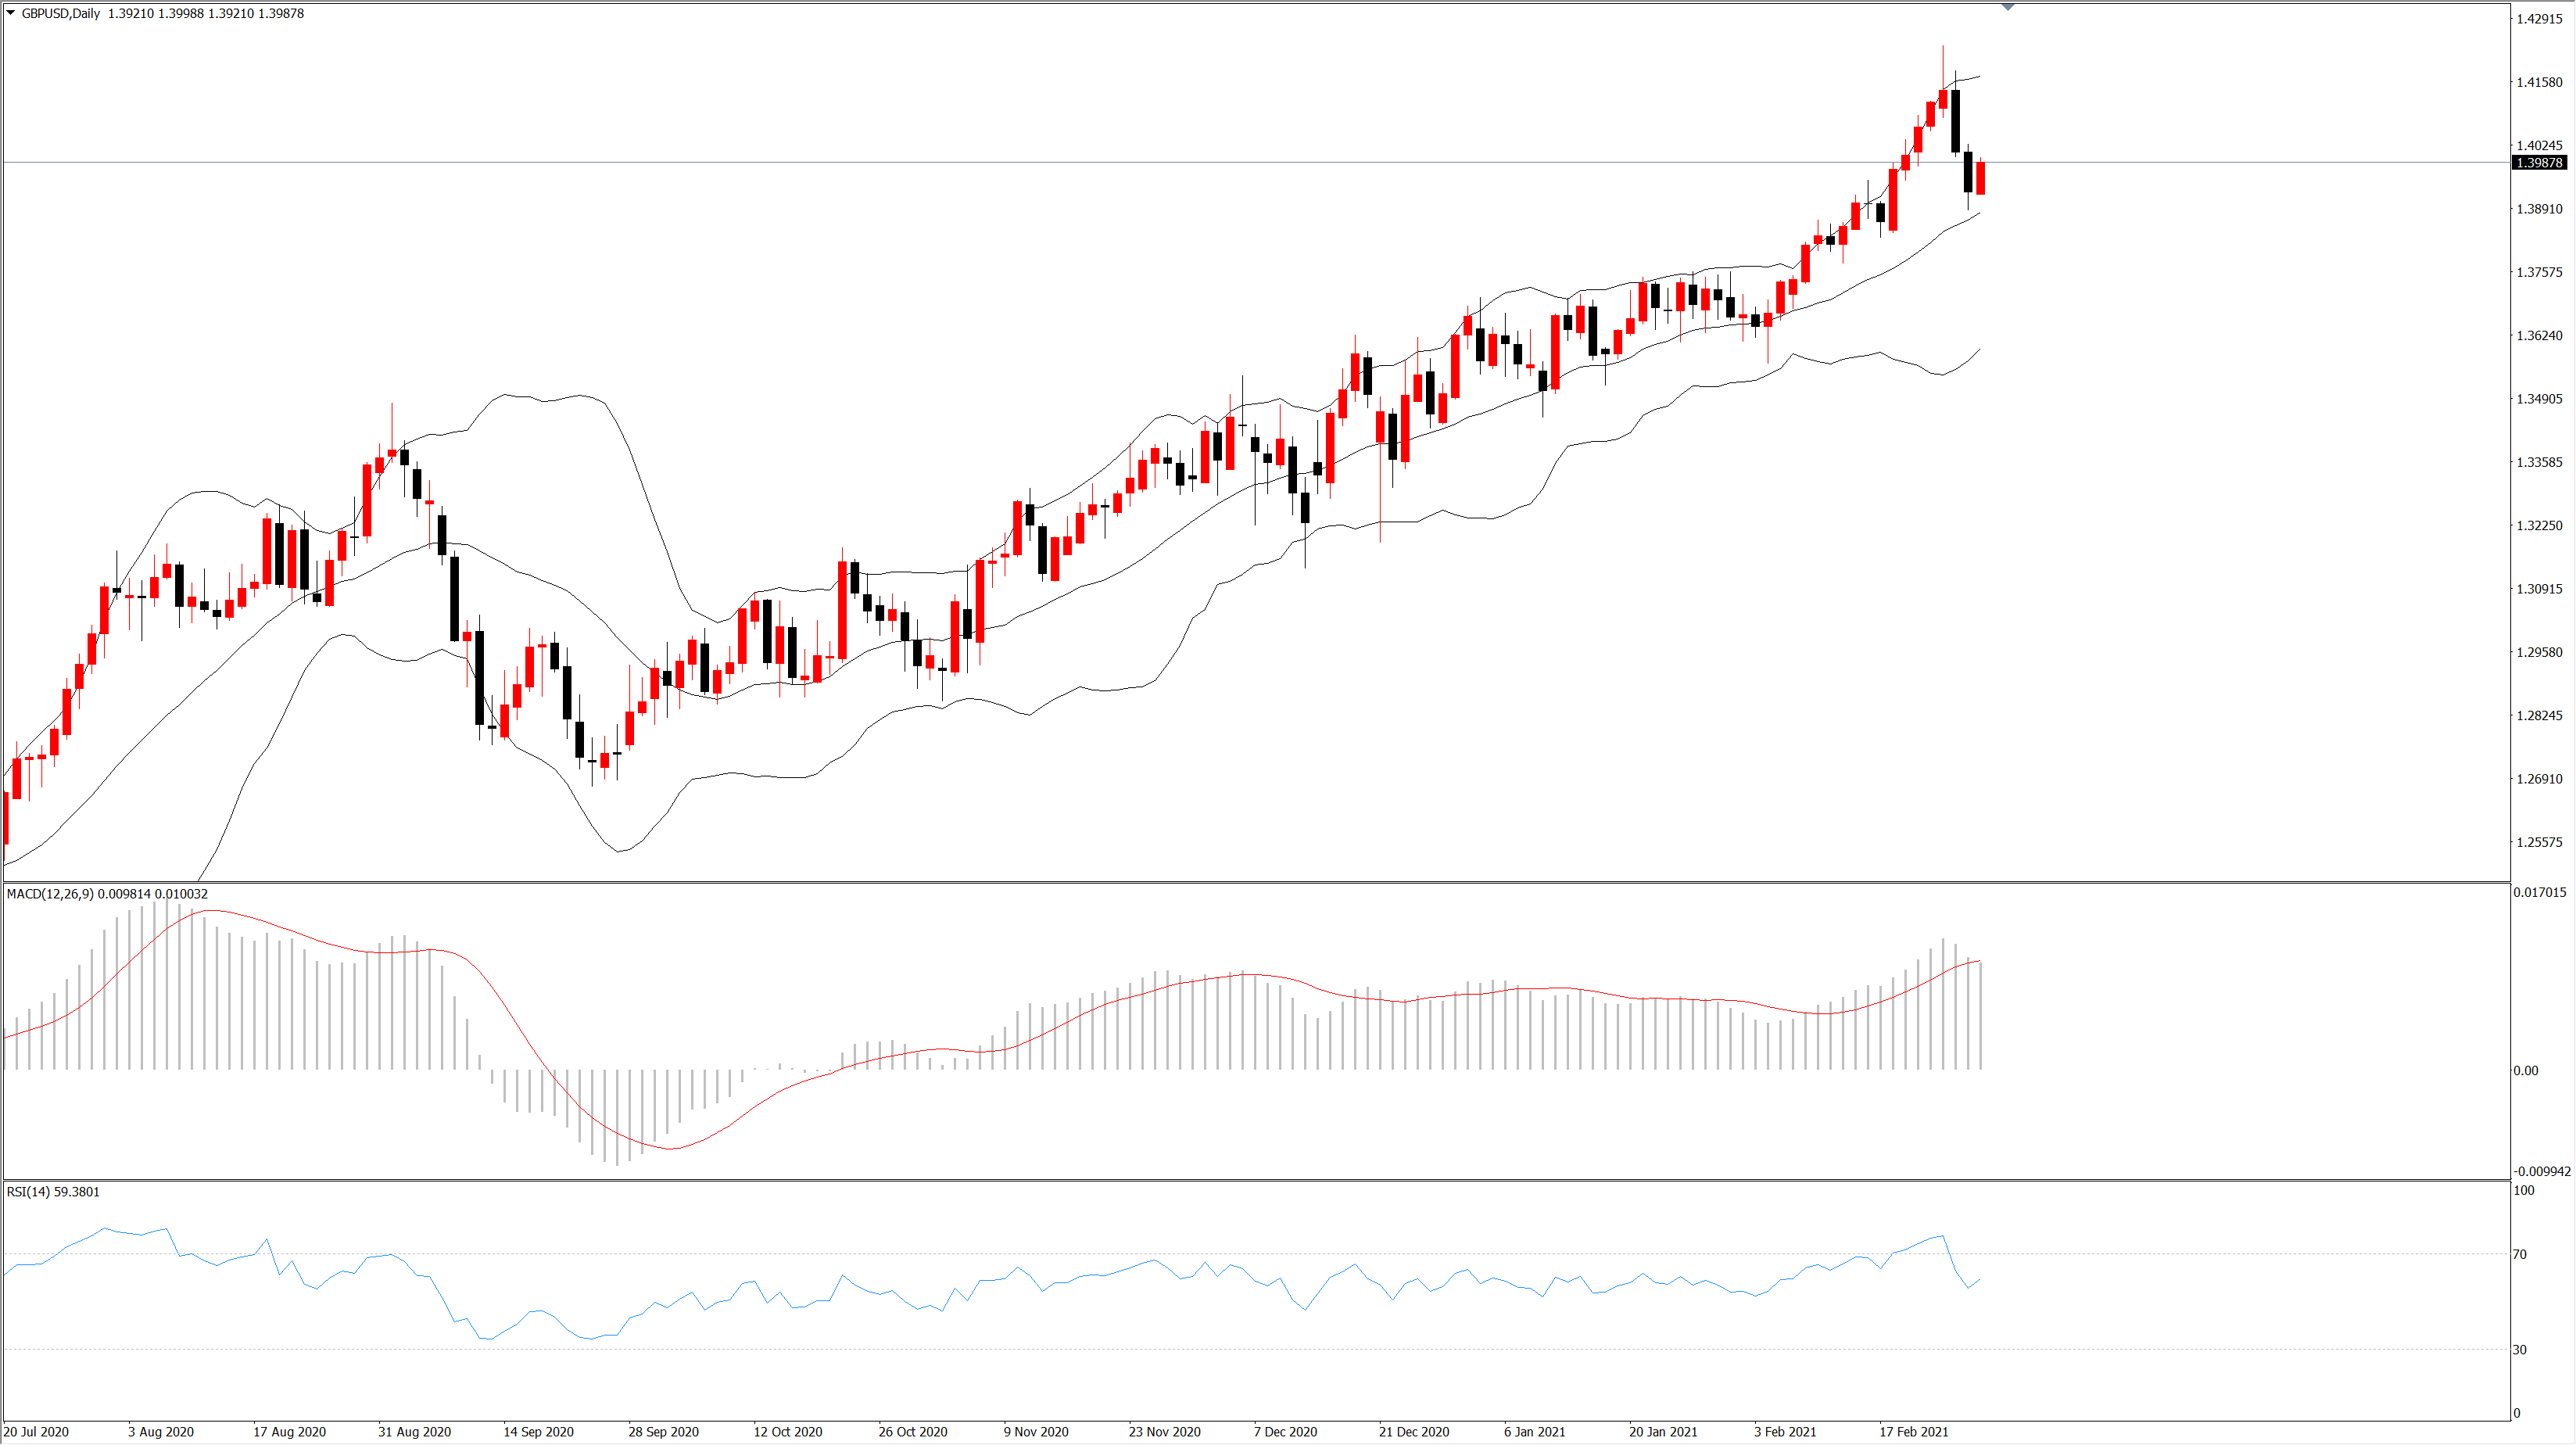
Task: Click the GBPUSD,Daily chart title text
Action: (x=61, y=13)
